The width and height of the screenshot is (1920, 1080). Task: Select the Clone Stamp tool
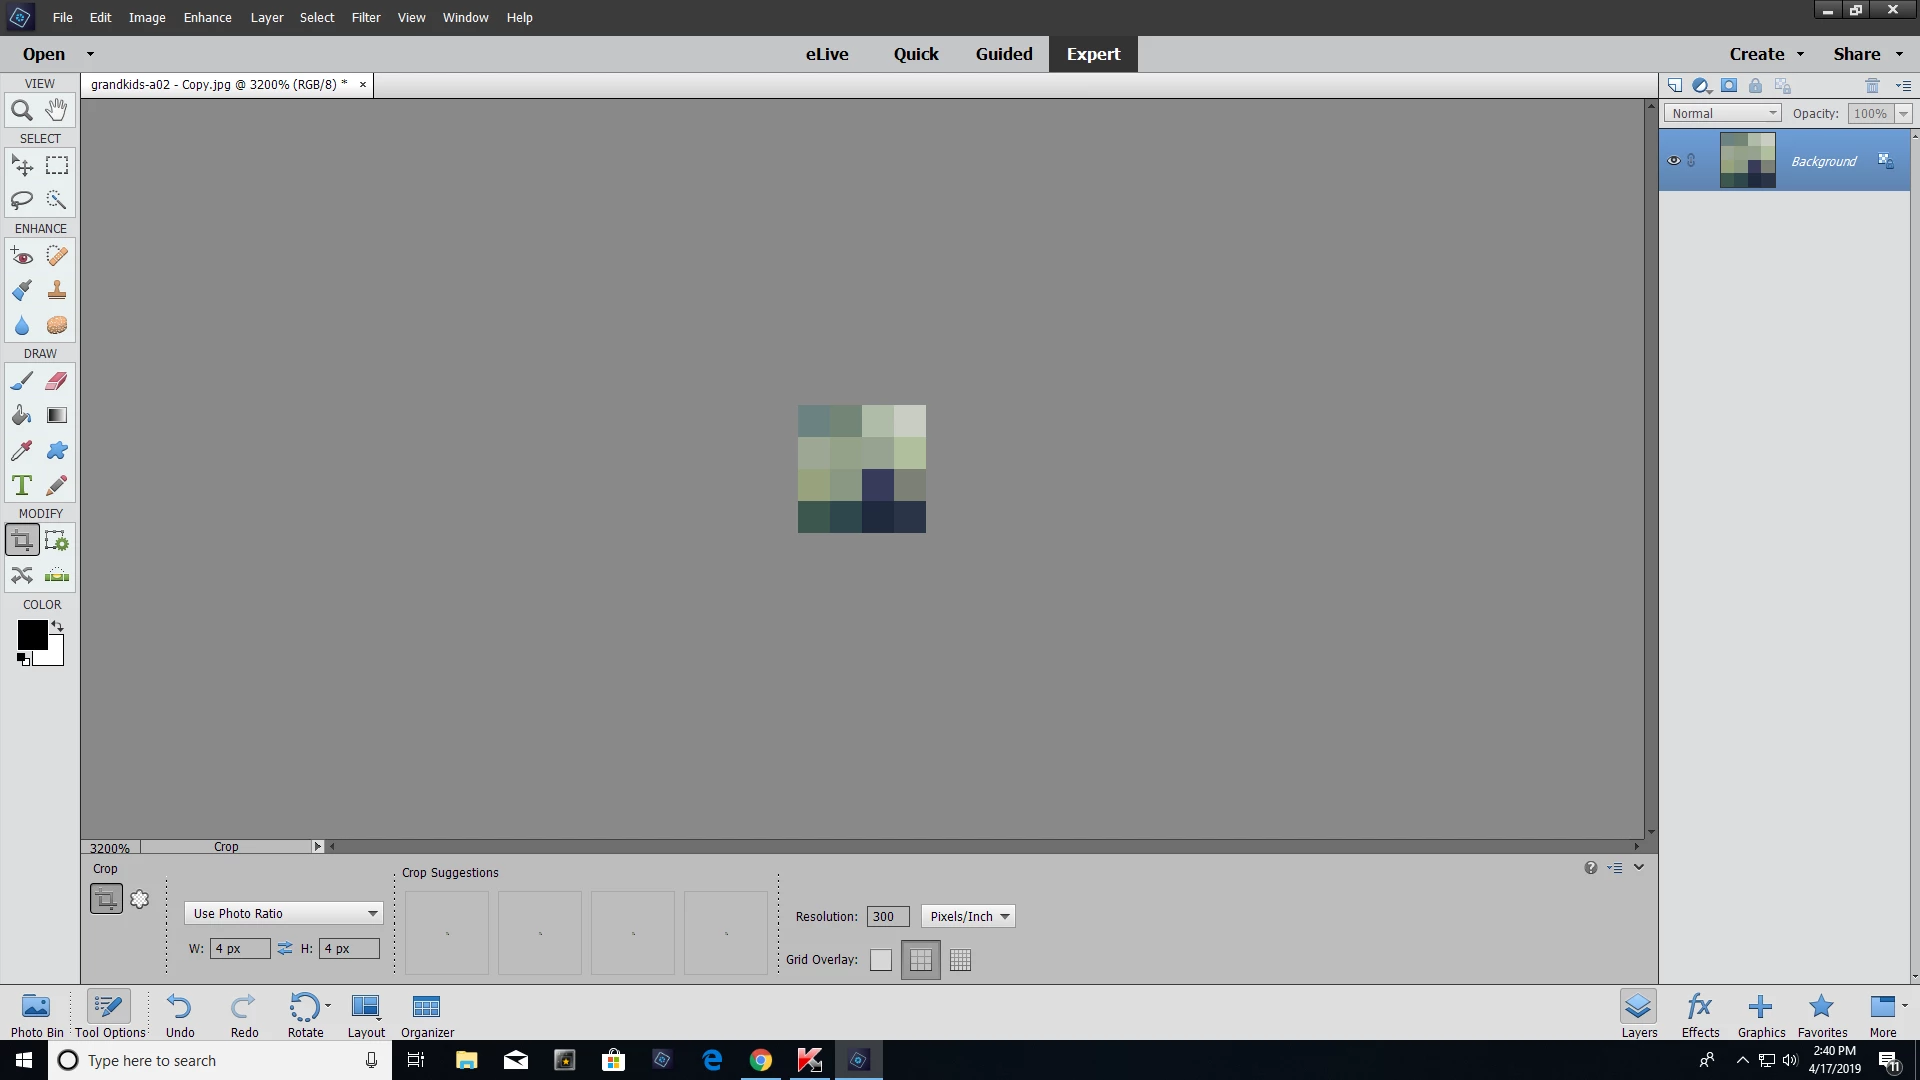tap(57, 291)
